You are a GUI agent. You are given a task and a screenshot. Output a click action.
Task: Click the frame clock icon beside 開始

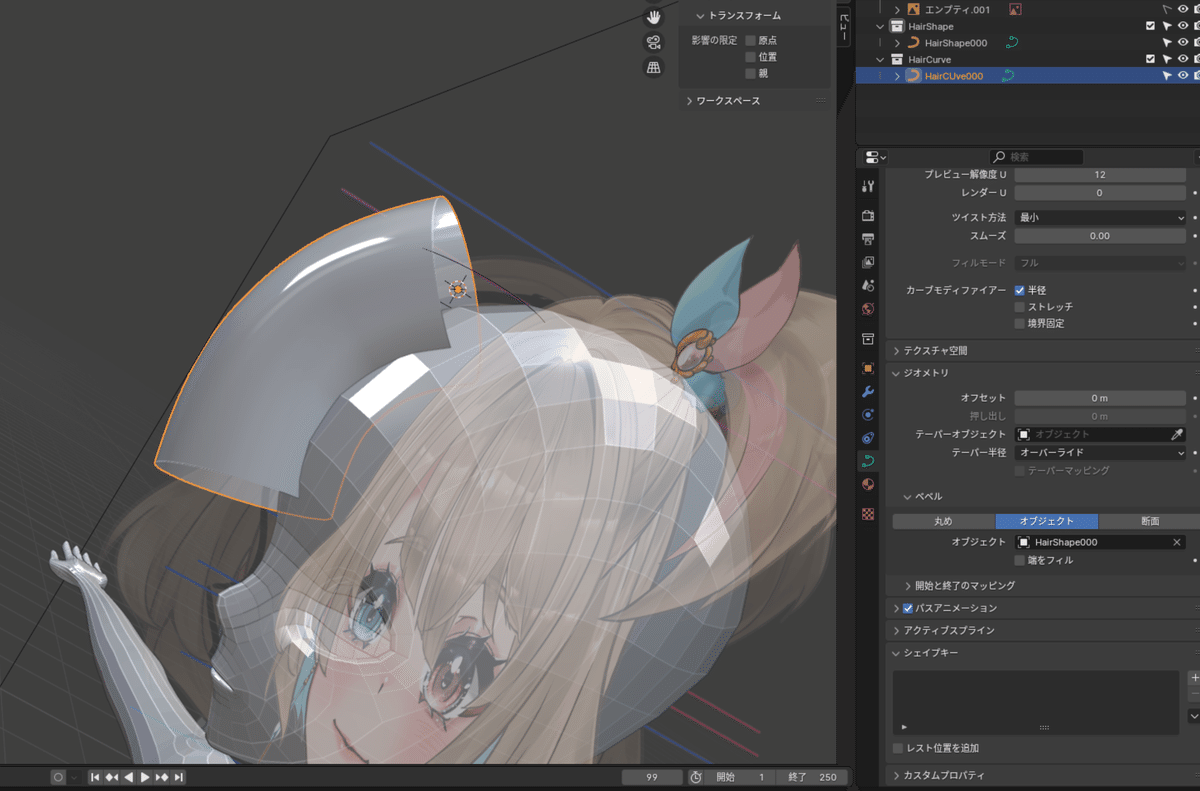click(696, 777)
